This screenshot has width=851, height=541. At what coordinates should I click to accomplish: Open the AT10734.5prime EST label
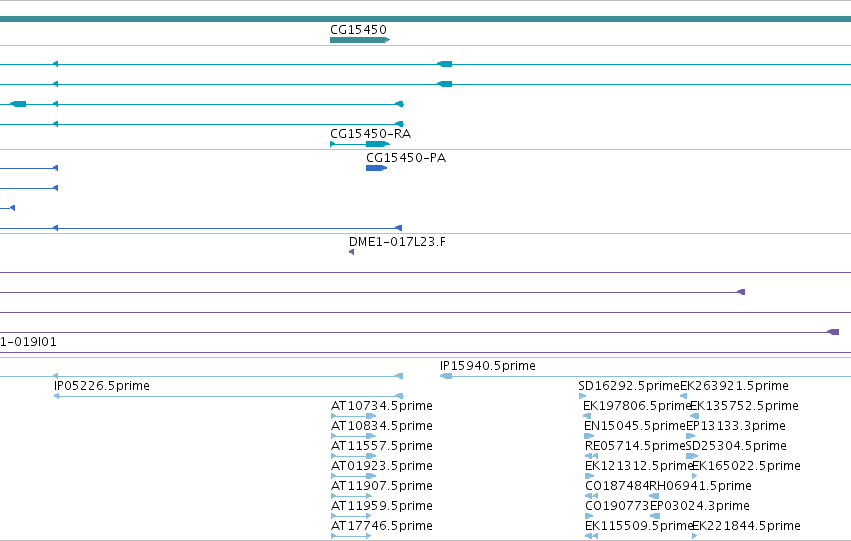(382, 406)
